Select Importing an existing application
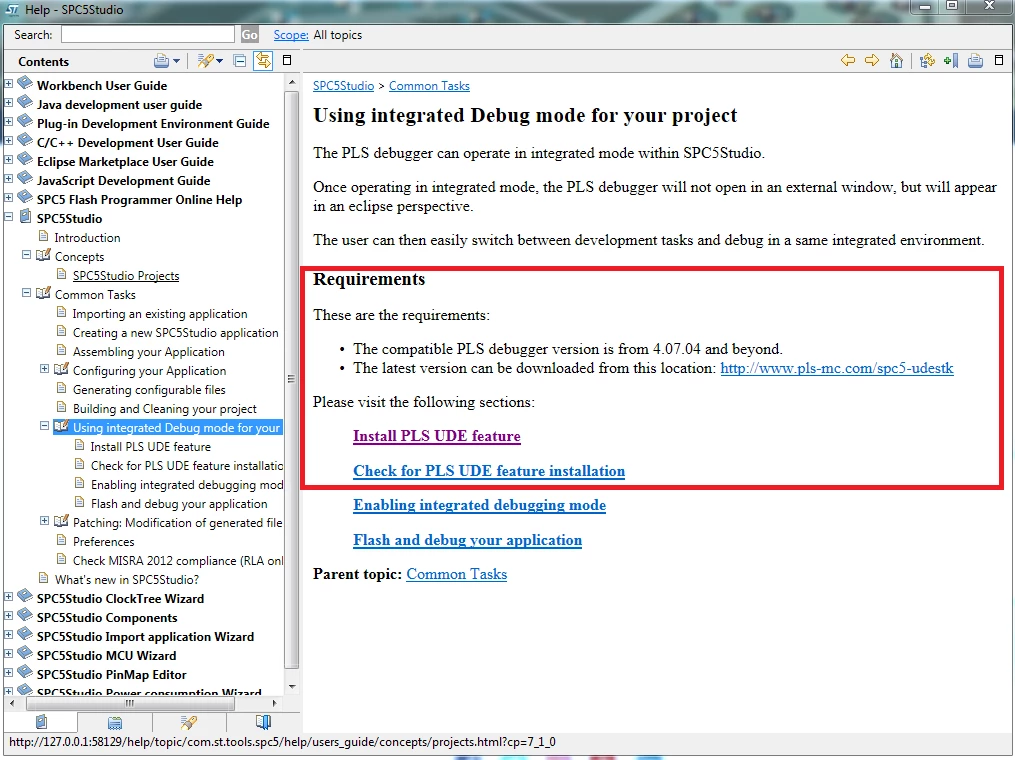The image size is (1015, 760). 160,314
